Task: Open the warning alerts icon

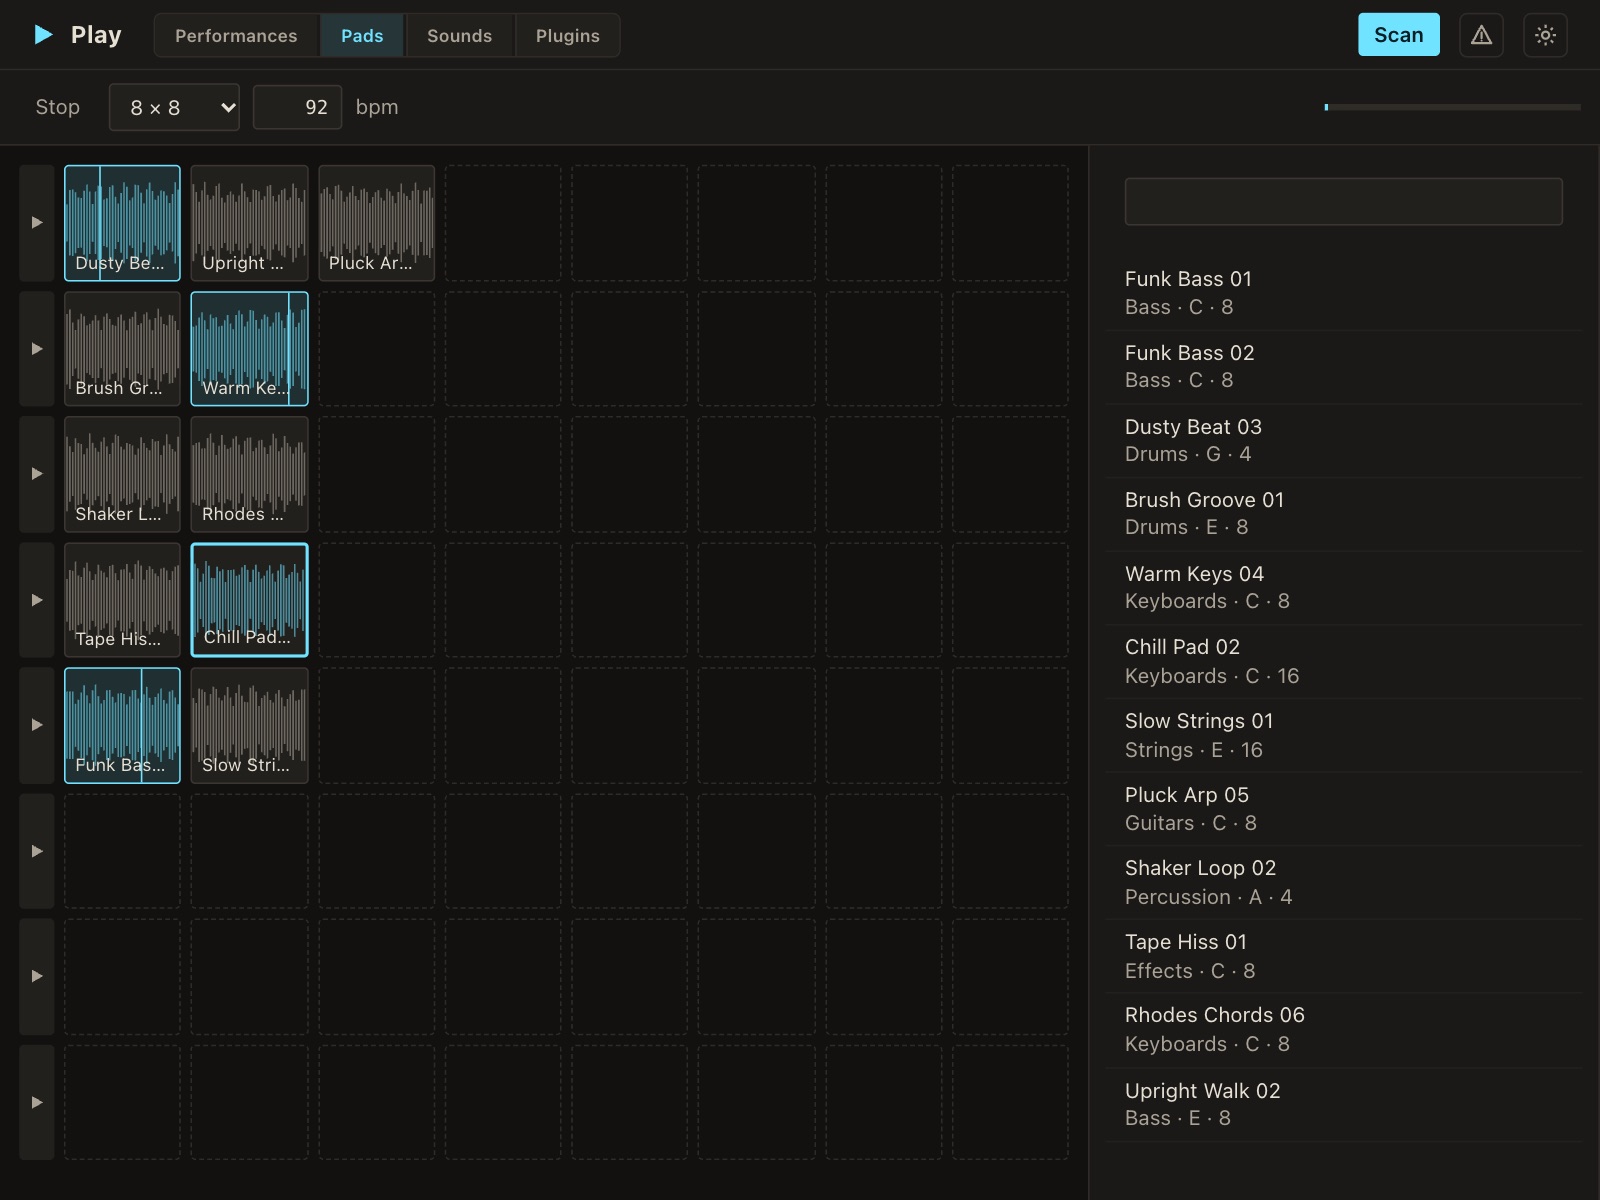Action: (x=1481, y=35)
